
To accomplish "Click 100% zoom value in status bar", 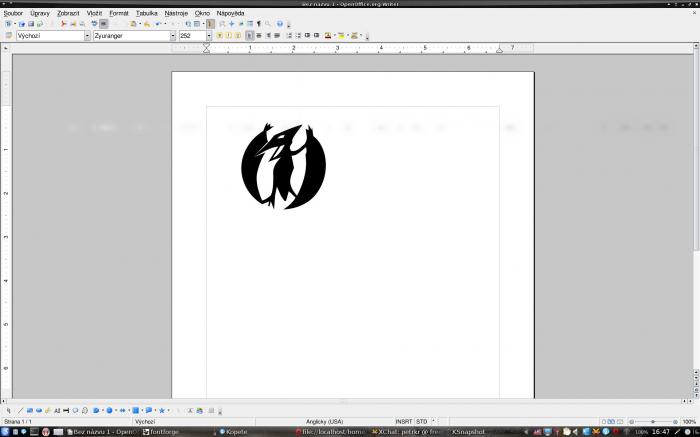I will coord(689,421).
